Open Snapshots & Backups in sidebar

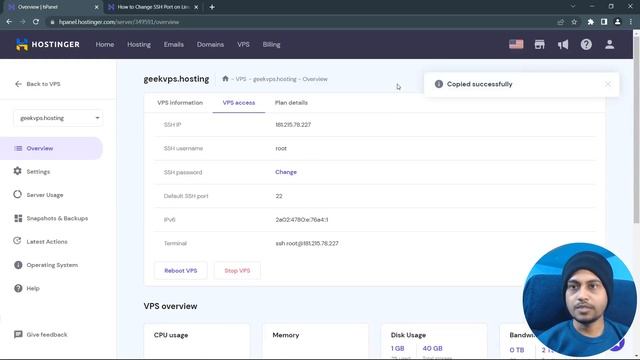coord(57,218)
